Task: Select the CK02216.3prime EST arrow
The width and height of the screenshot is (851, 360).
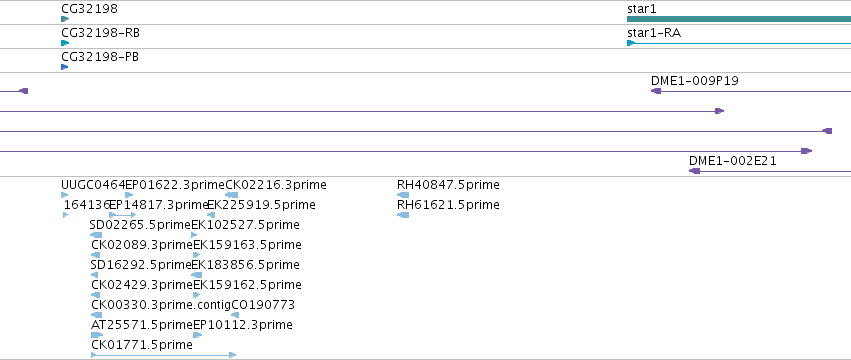Action: (x=232, y=195)
